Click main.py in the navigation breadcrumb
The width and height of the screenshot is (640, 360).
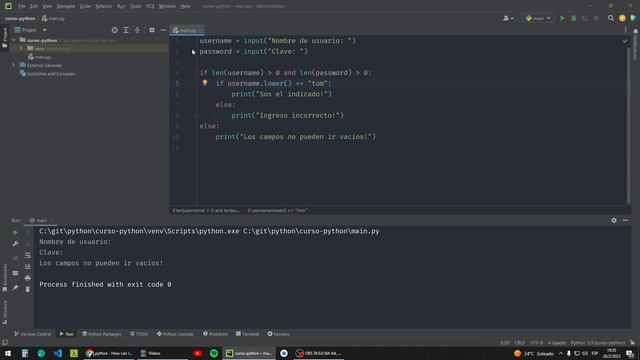(x=53, y=18)
